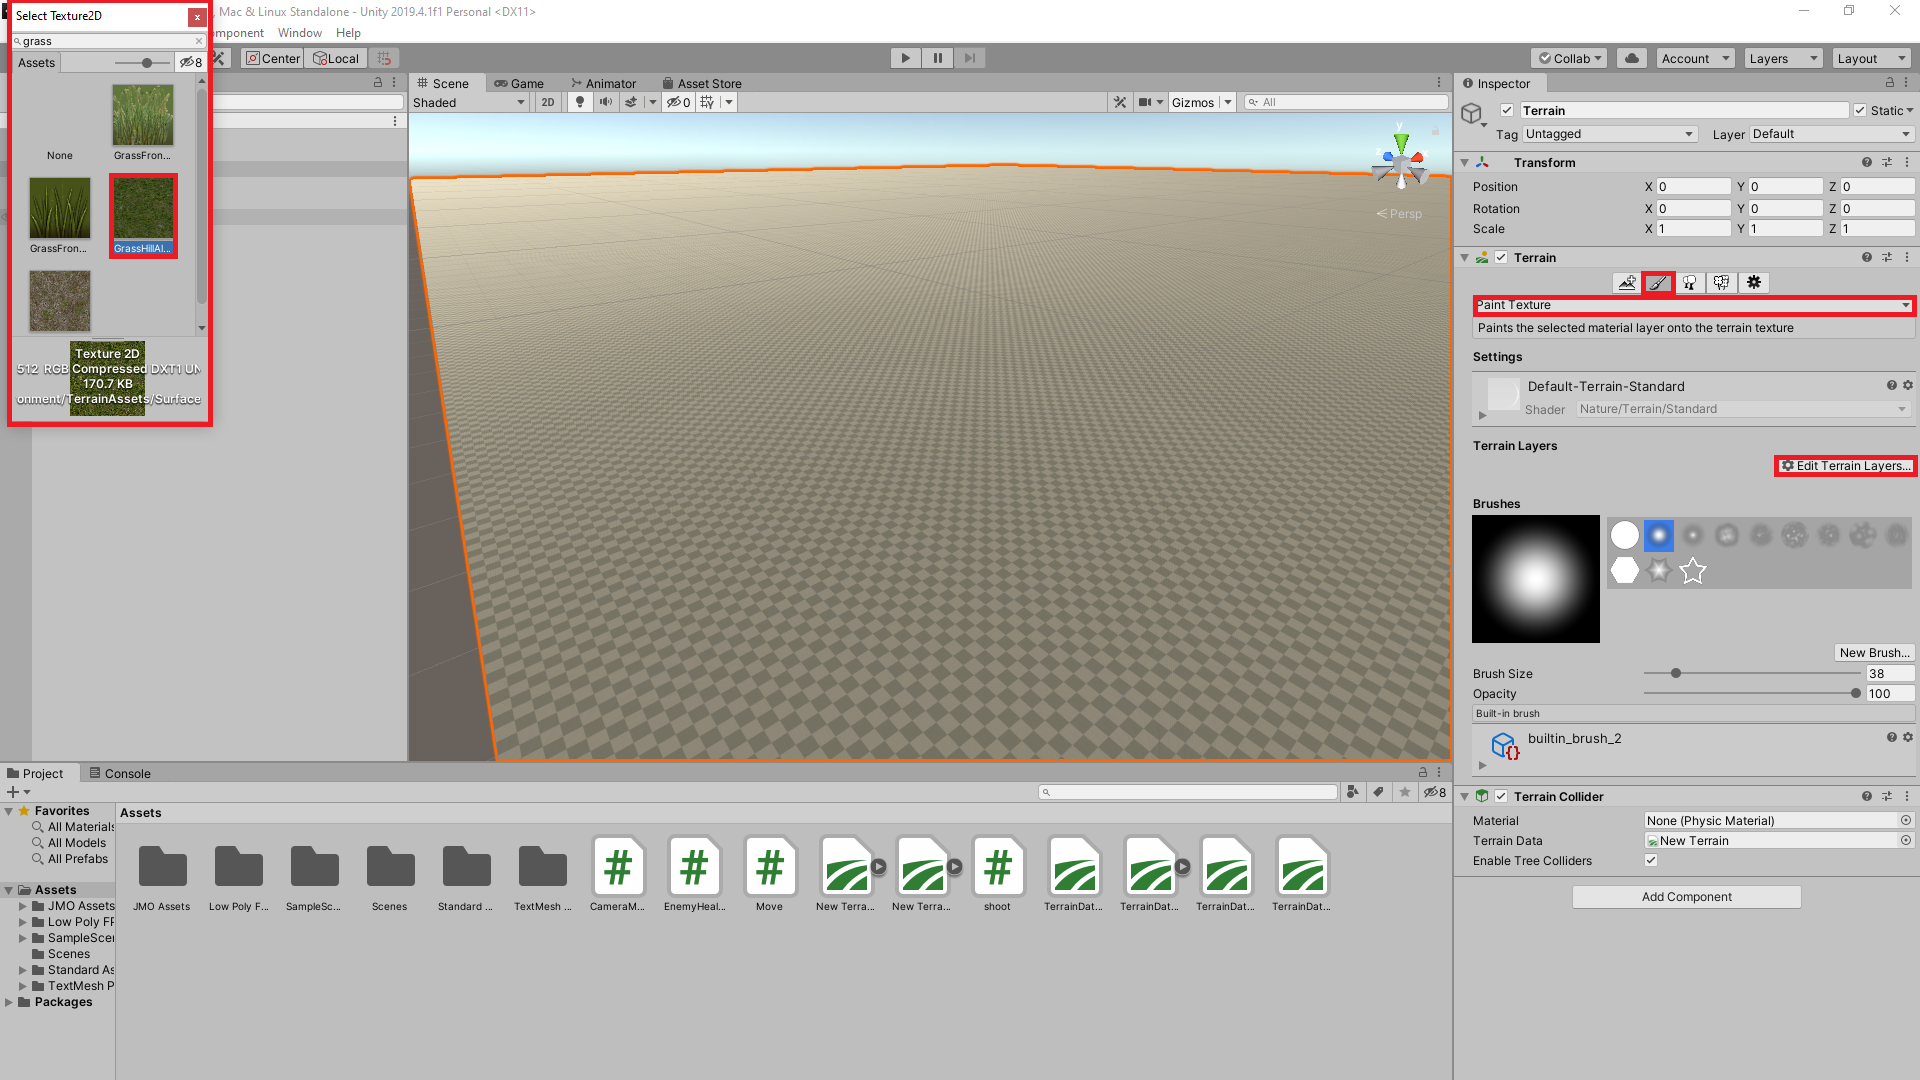Switch to the Game tab
1920x1080 pixels.
(520, 83)
